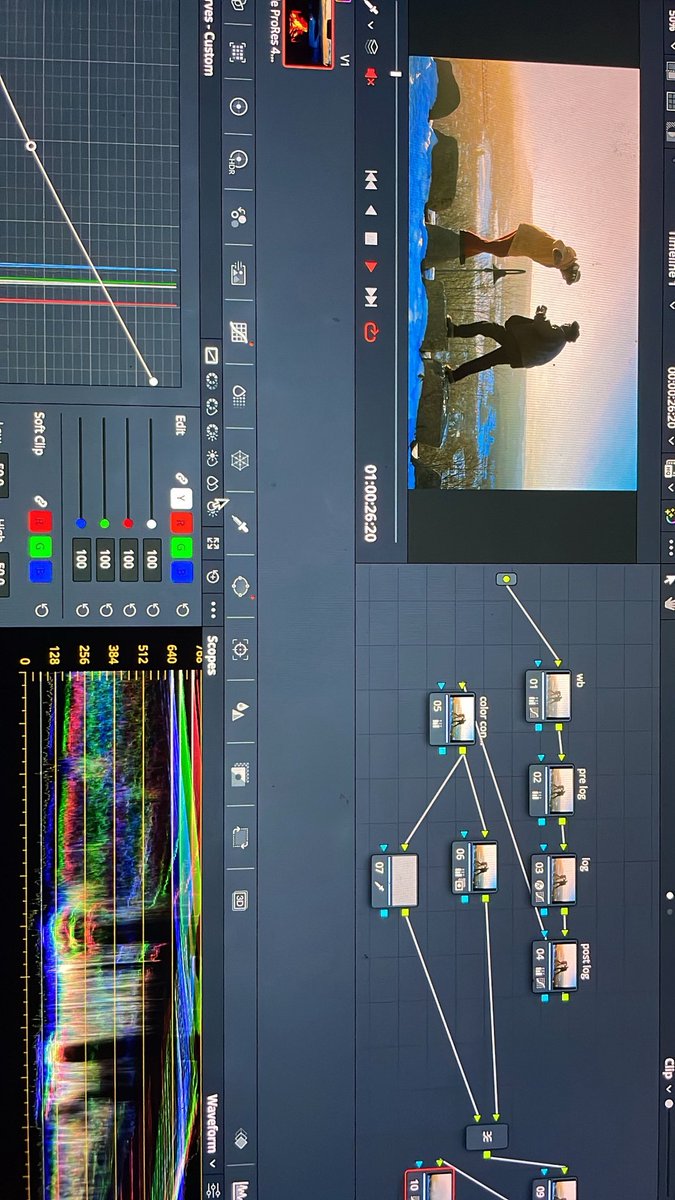Reset all curves with circular arrow

click(x=213, y=577)
